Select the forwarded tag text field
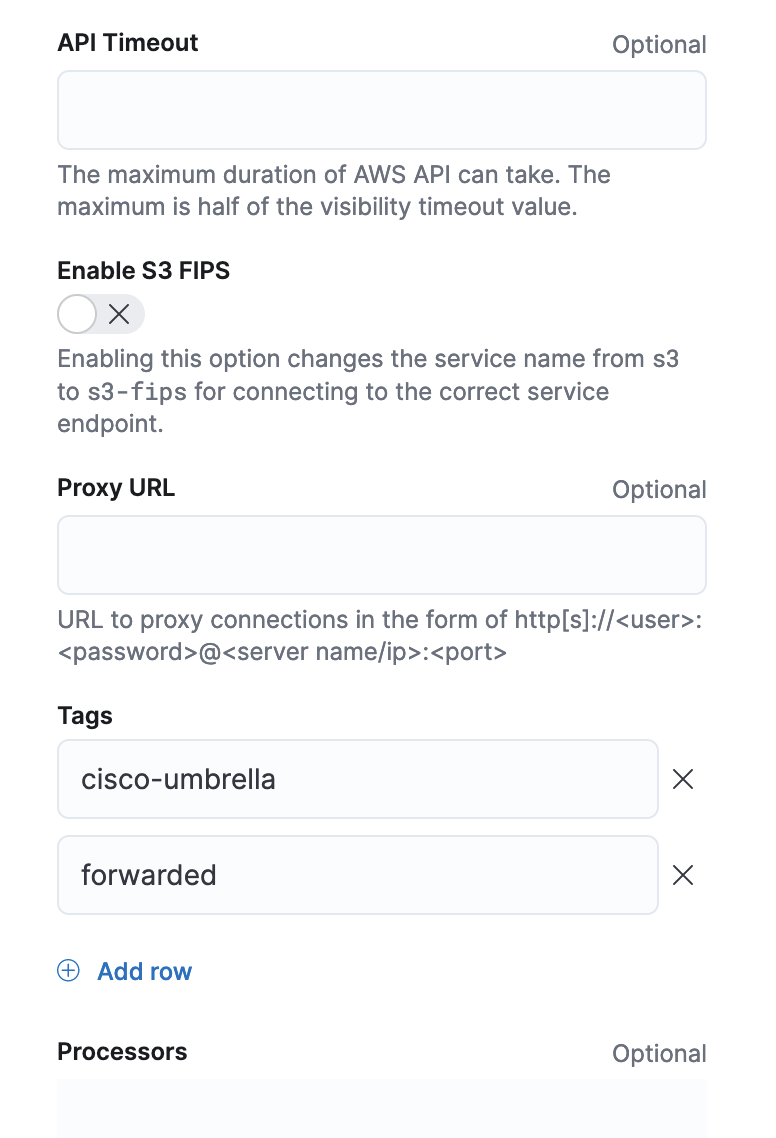The image size is (776, 1138). [357, 875]
